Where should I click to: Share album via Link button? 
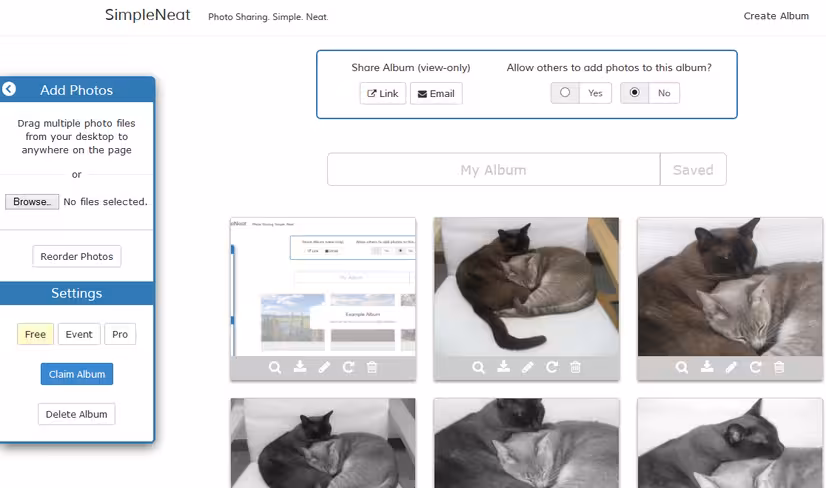pos(383,93)
